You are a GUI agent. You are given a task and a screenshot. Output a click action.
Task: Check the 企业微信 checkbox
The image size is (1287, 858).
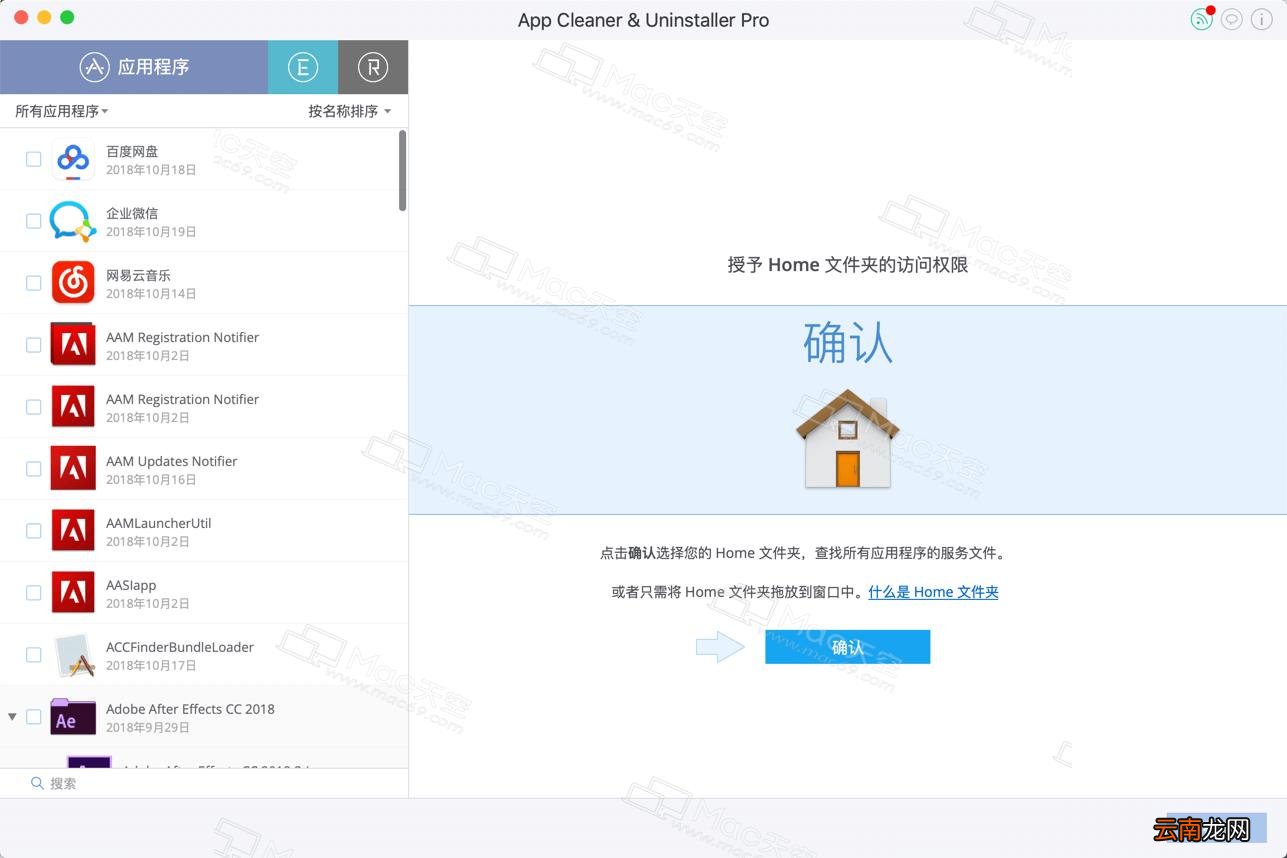[x=33, y=221]
